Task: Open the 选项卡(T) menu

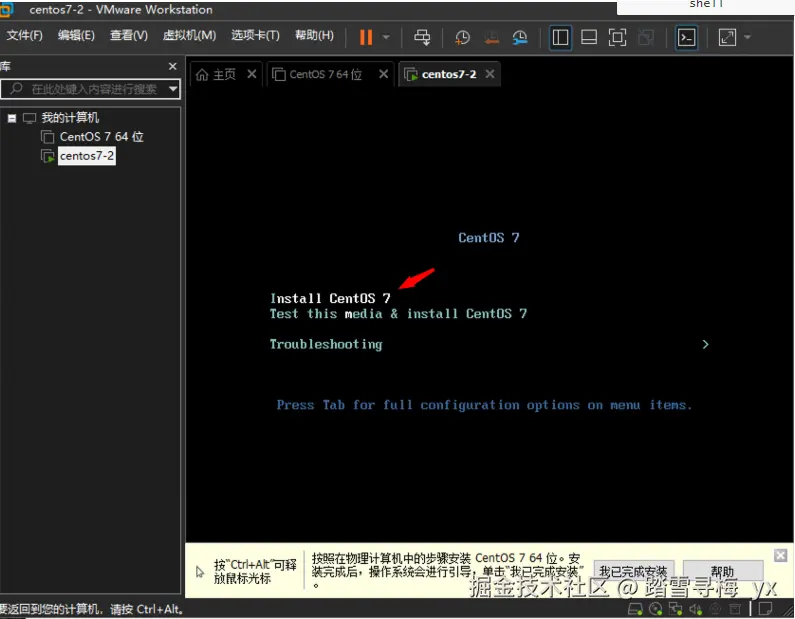Action: [255, 35]
